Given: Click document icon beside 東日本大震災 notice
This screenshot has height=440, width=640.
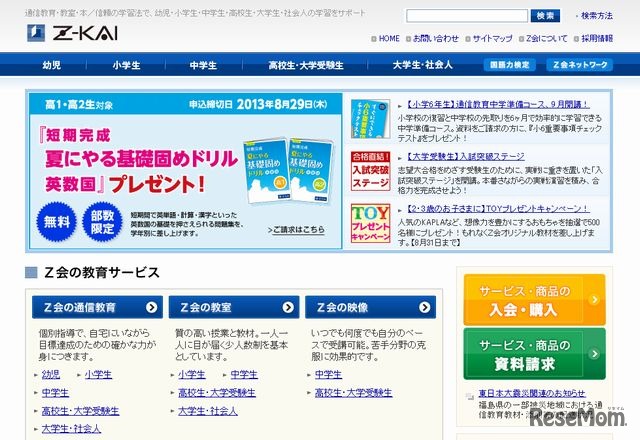Looking at the screenshot, I should tap(469, 396).
